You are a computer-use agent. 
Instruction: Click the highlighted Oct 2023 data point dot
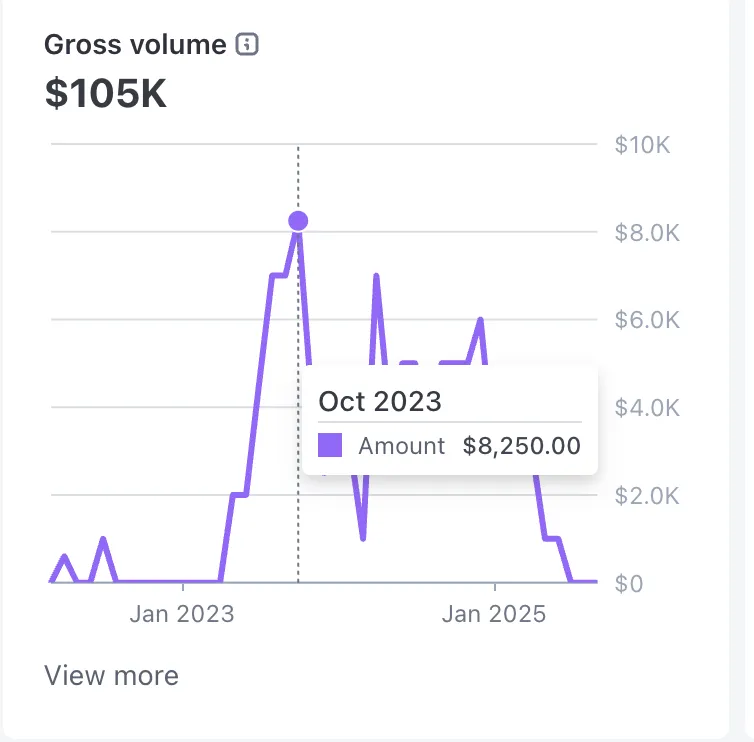click(x=297, y=221)
